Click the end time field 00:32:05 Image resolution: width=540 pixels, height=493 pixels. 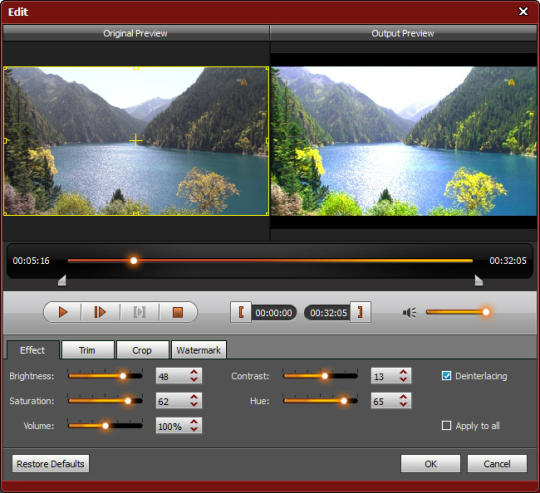(328, 313)
